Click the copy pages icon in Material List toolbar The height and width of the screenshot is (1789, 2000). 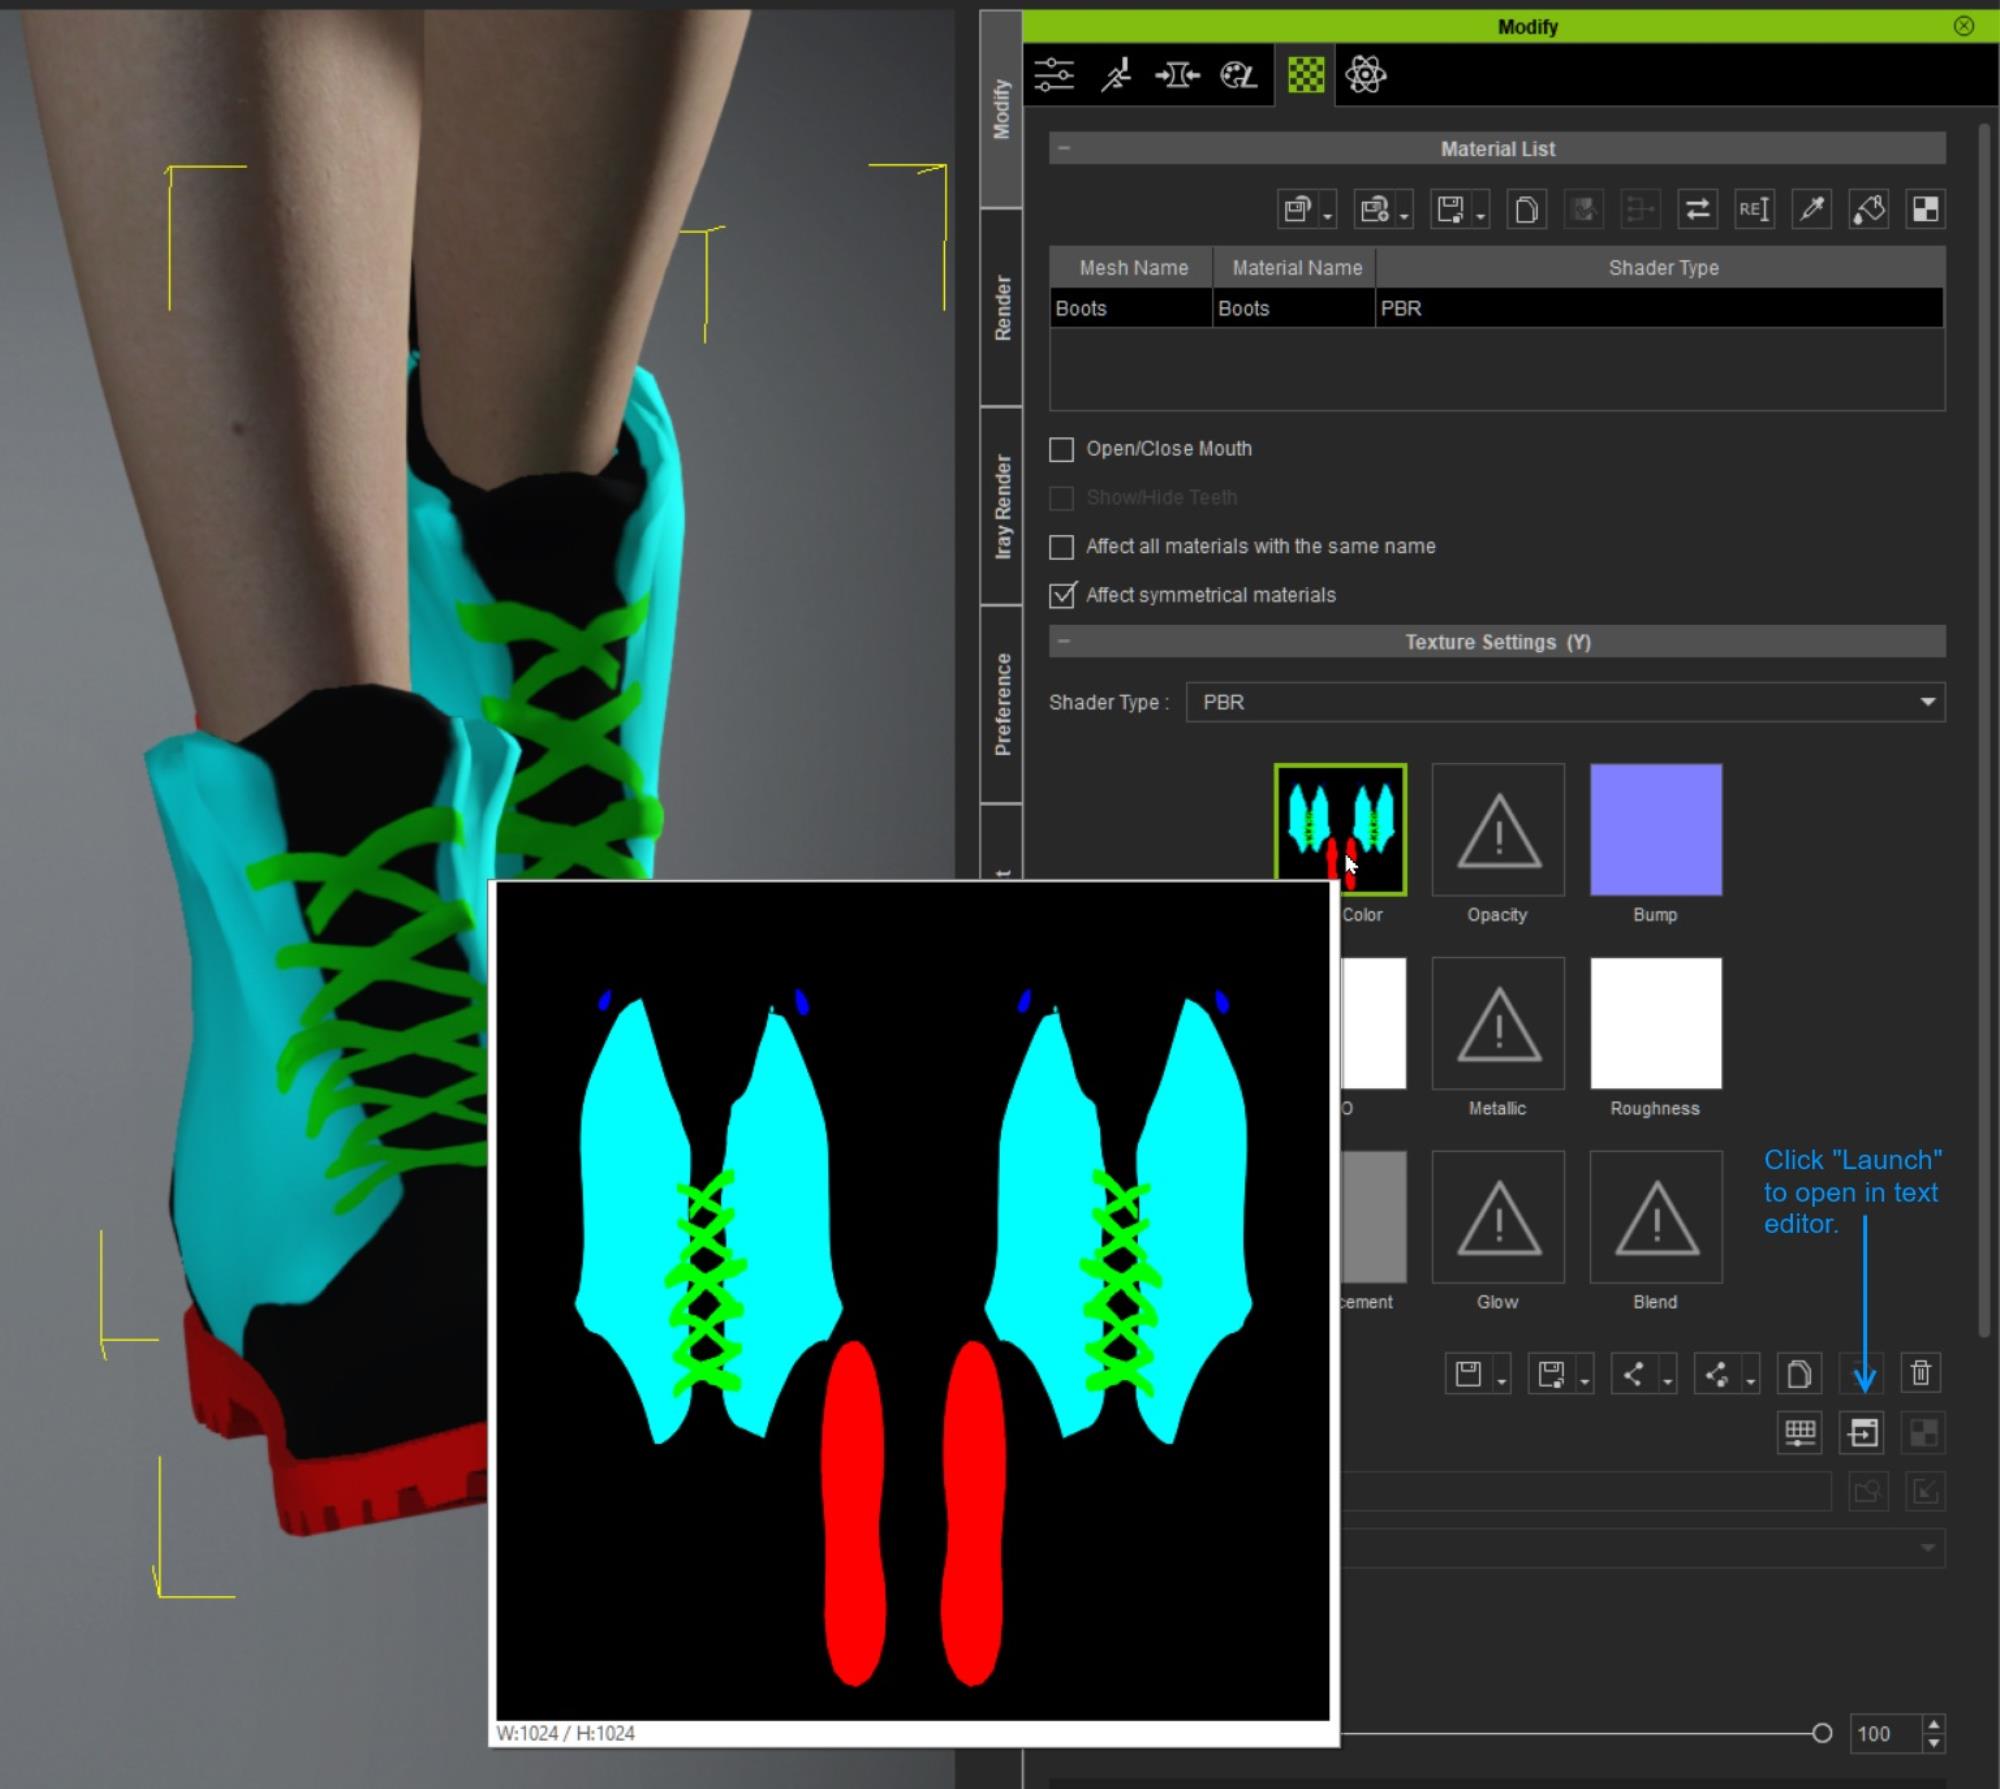[x=1526, y=209]
